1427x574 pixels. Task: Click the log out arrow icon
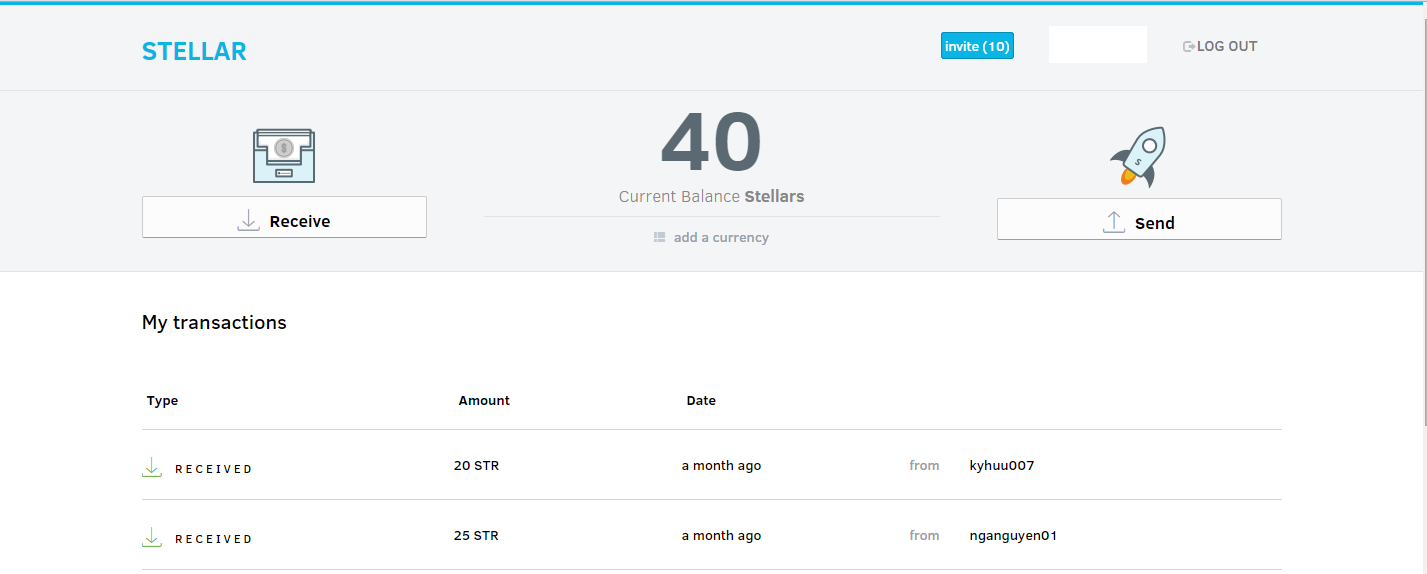click(1188, 47)
